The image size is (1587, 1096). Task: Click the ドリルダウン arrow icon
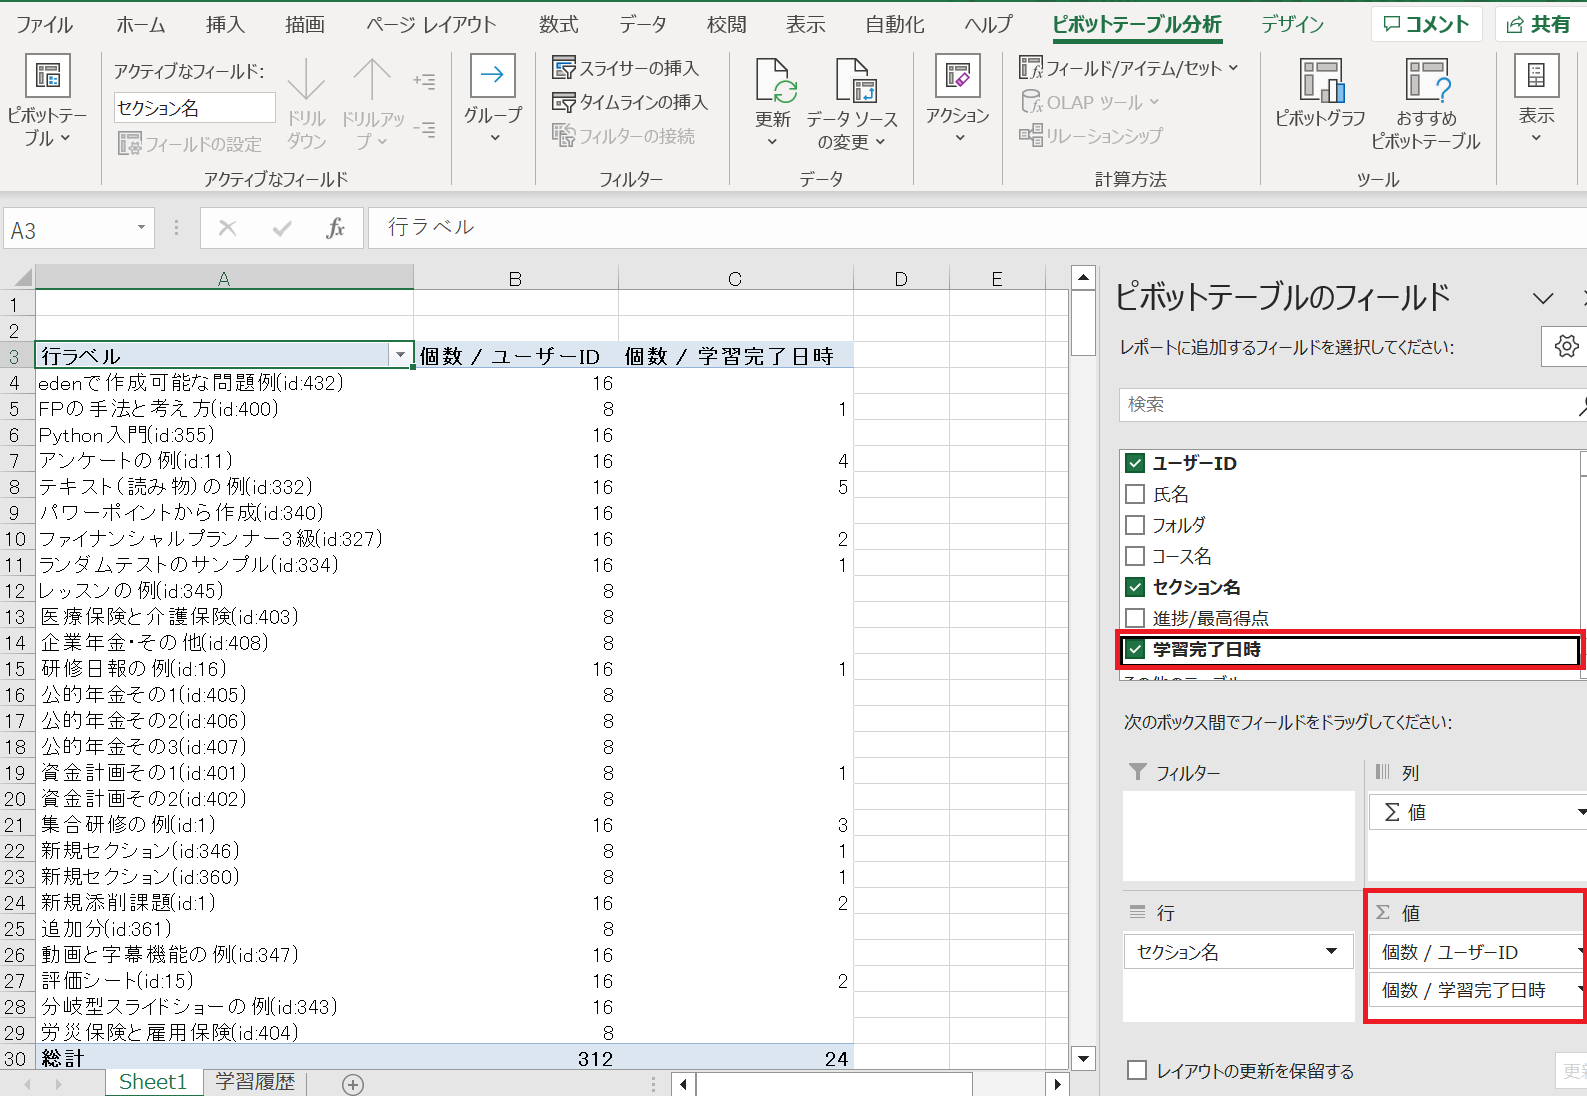click(x=306, y=80)
